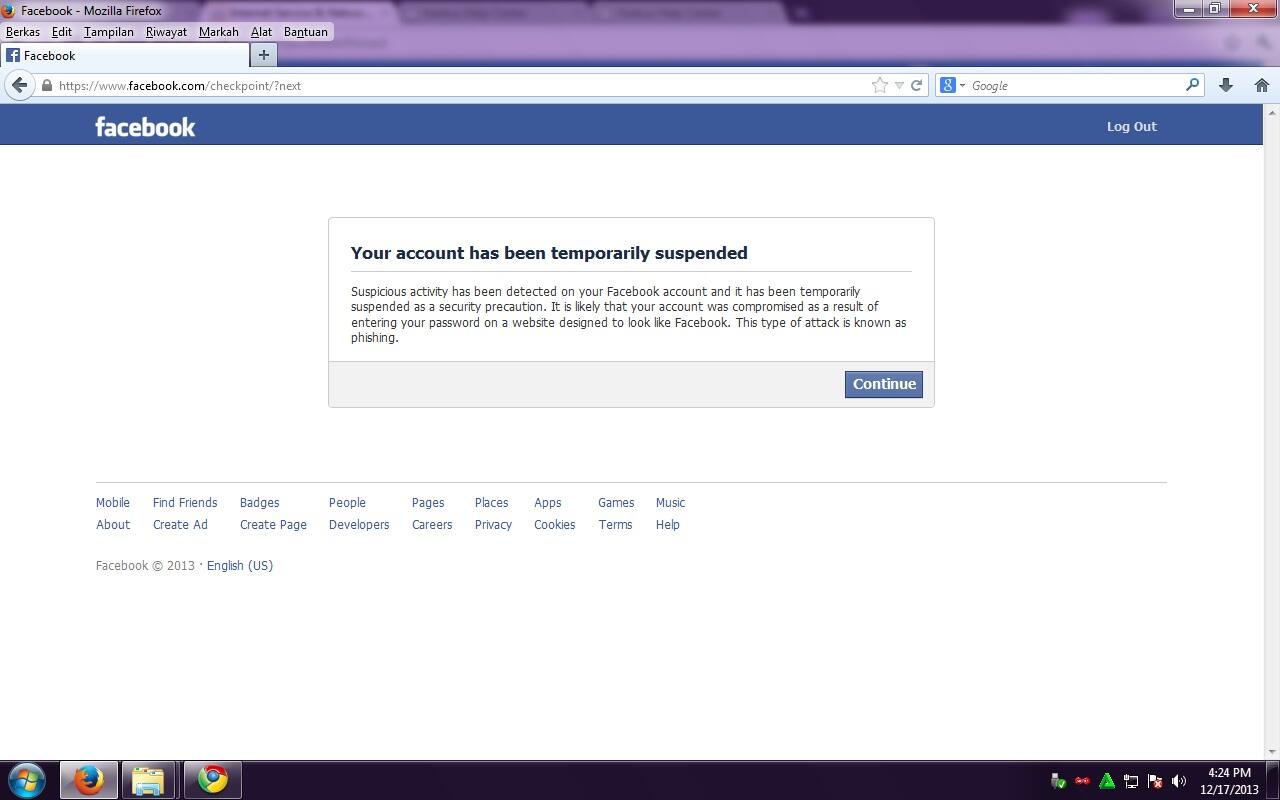Open the Create Ad footer link
This screenshot has width=1280, height=800.
click(x=180, y=525)
